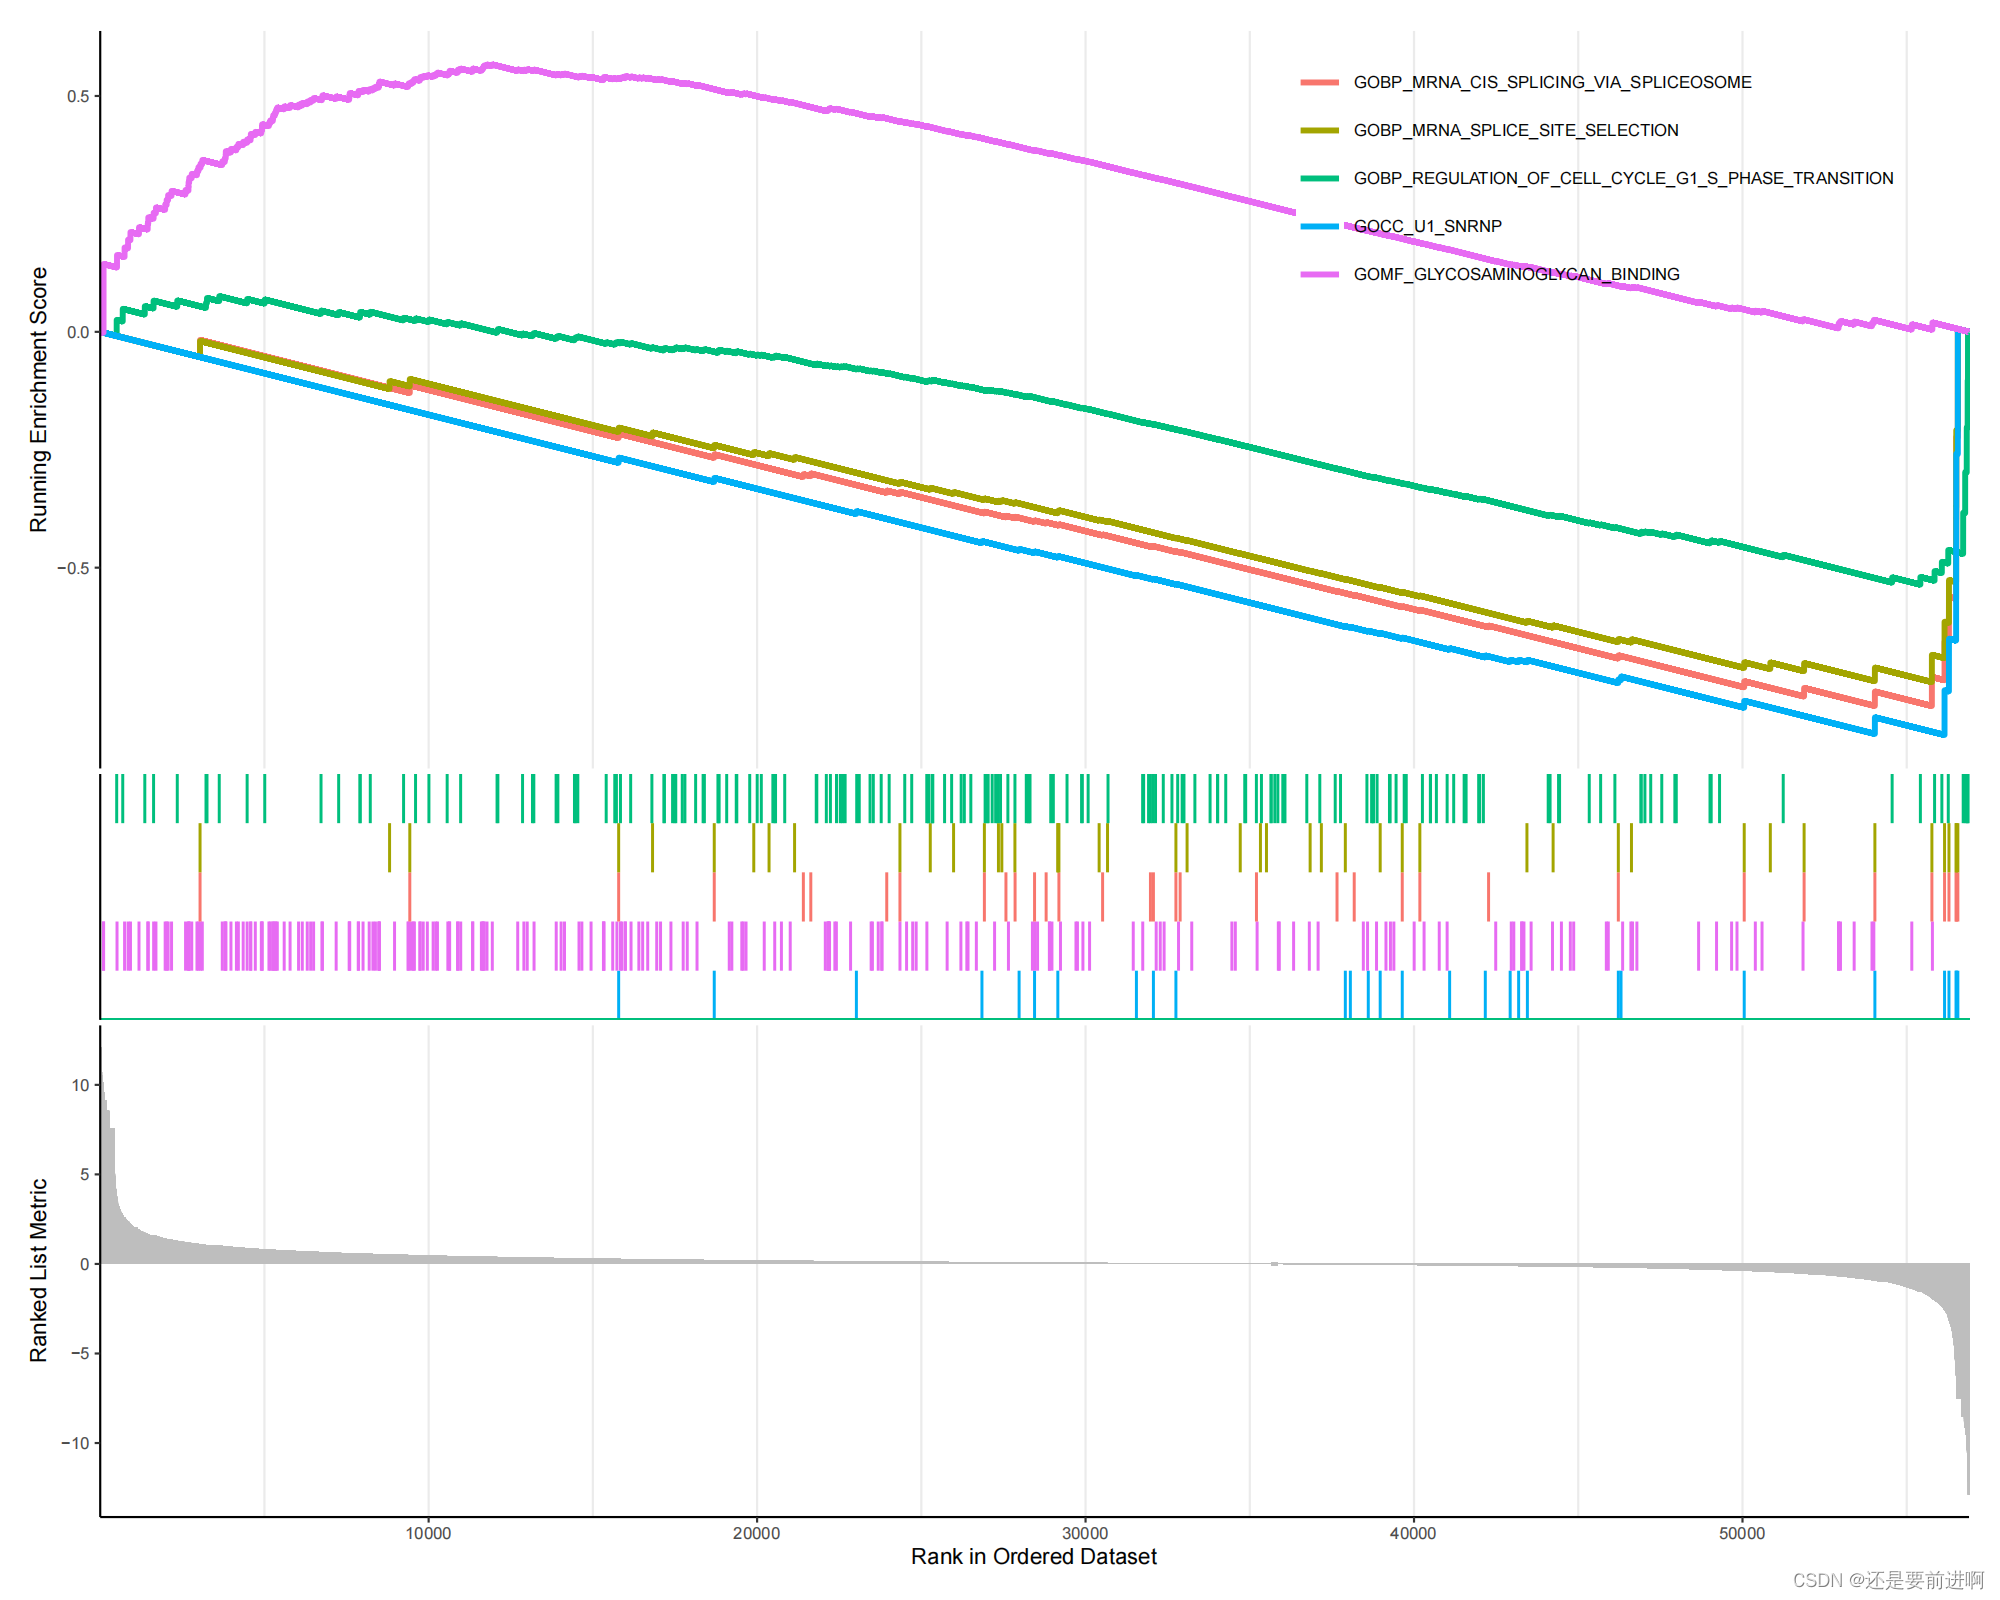Click the GOCC_U1_SNRNP legend text

1427,226
